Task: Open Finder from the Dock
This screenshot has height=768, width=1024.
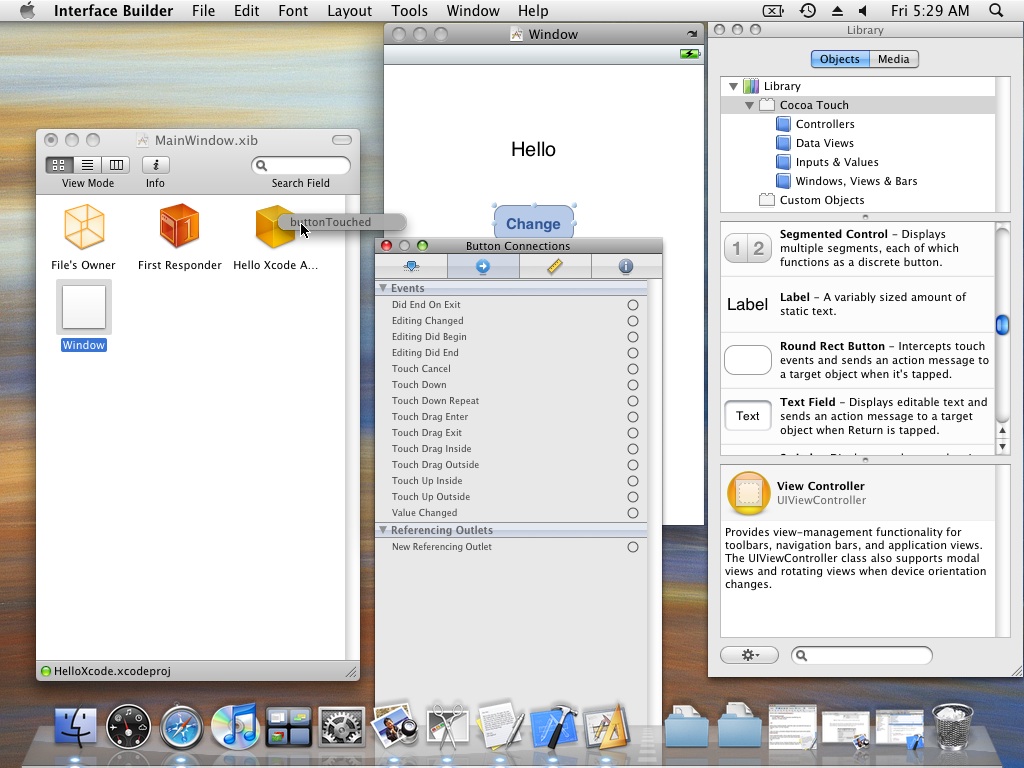Action: (x=75, y=726)
